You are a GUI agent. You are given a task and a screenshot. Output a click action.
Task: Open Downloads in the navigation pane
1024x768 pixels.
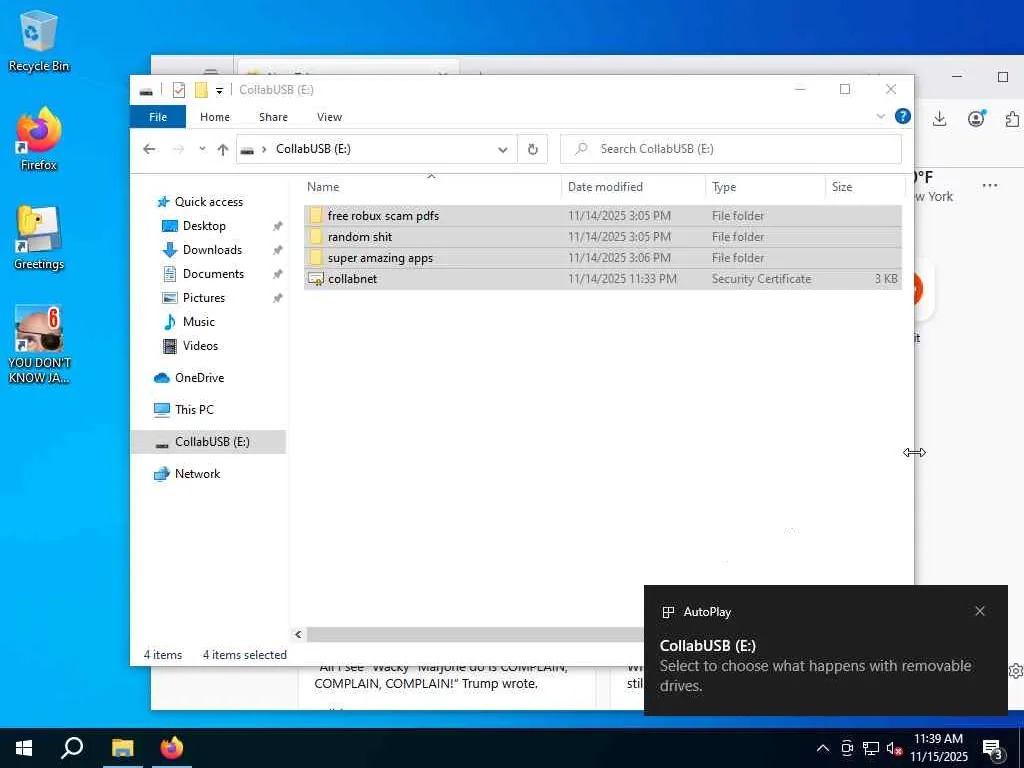click(212, 249)
